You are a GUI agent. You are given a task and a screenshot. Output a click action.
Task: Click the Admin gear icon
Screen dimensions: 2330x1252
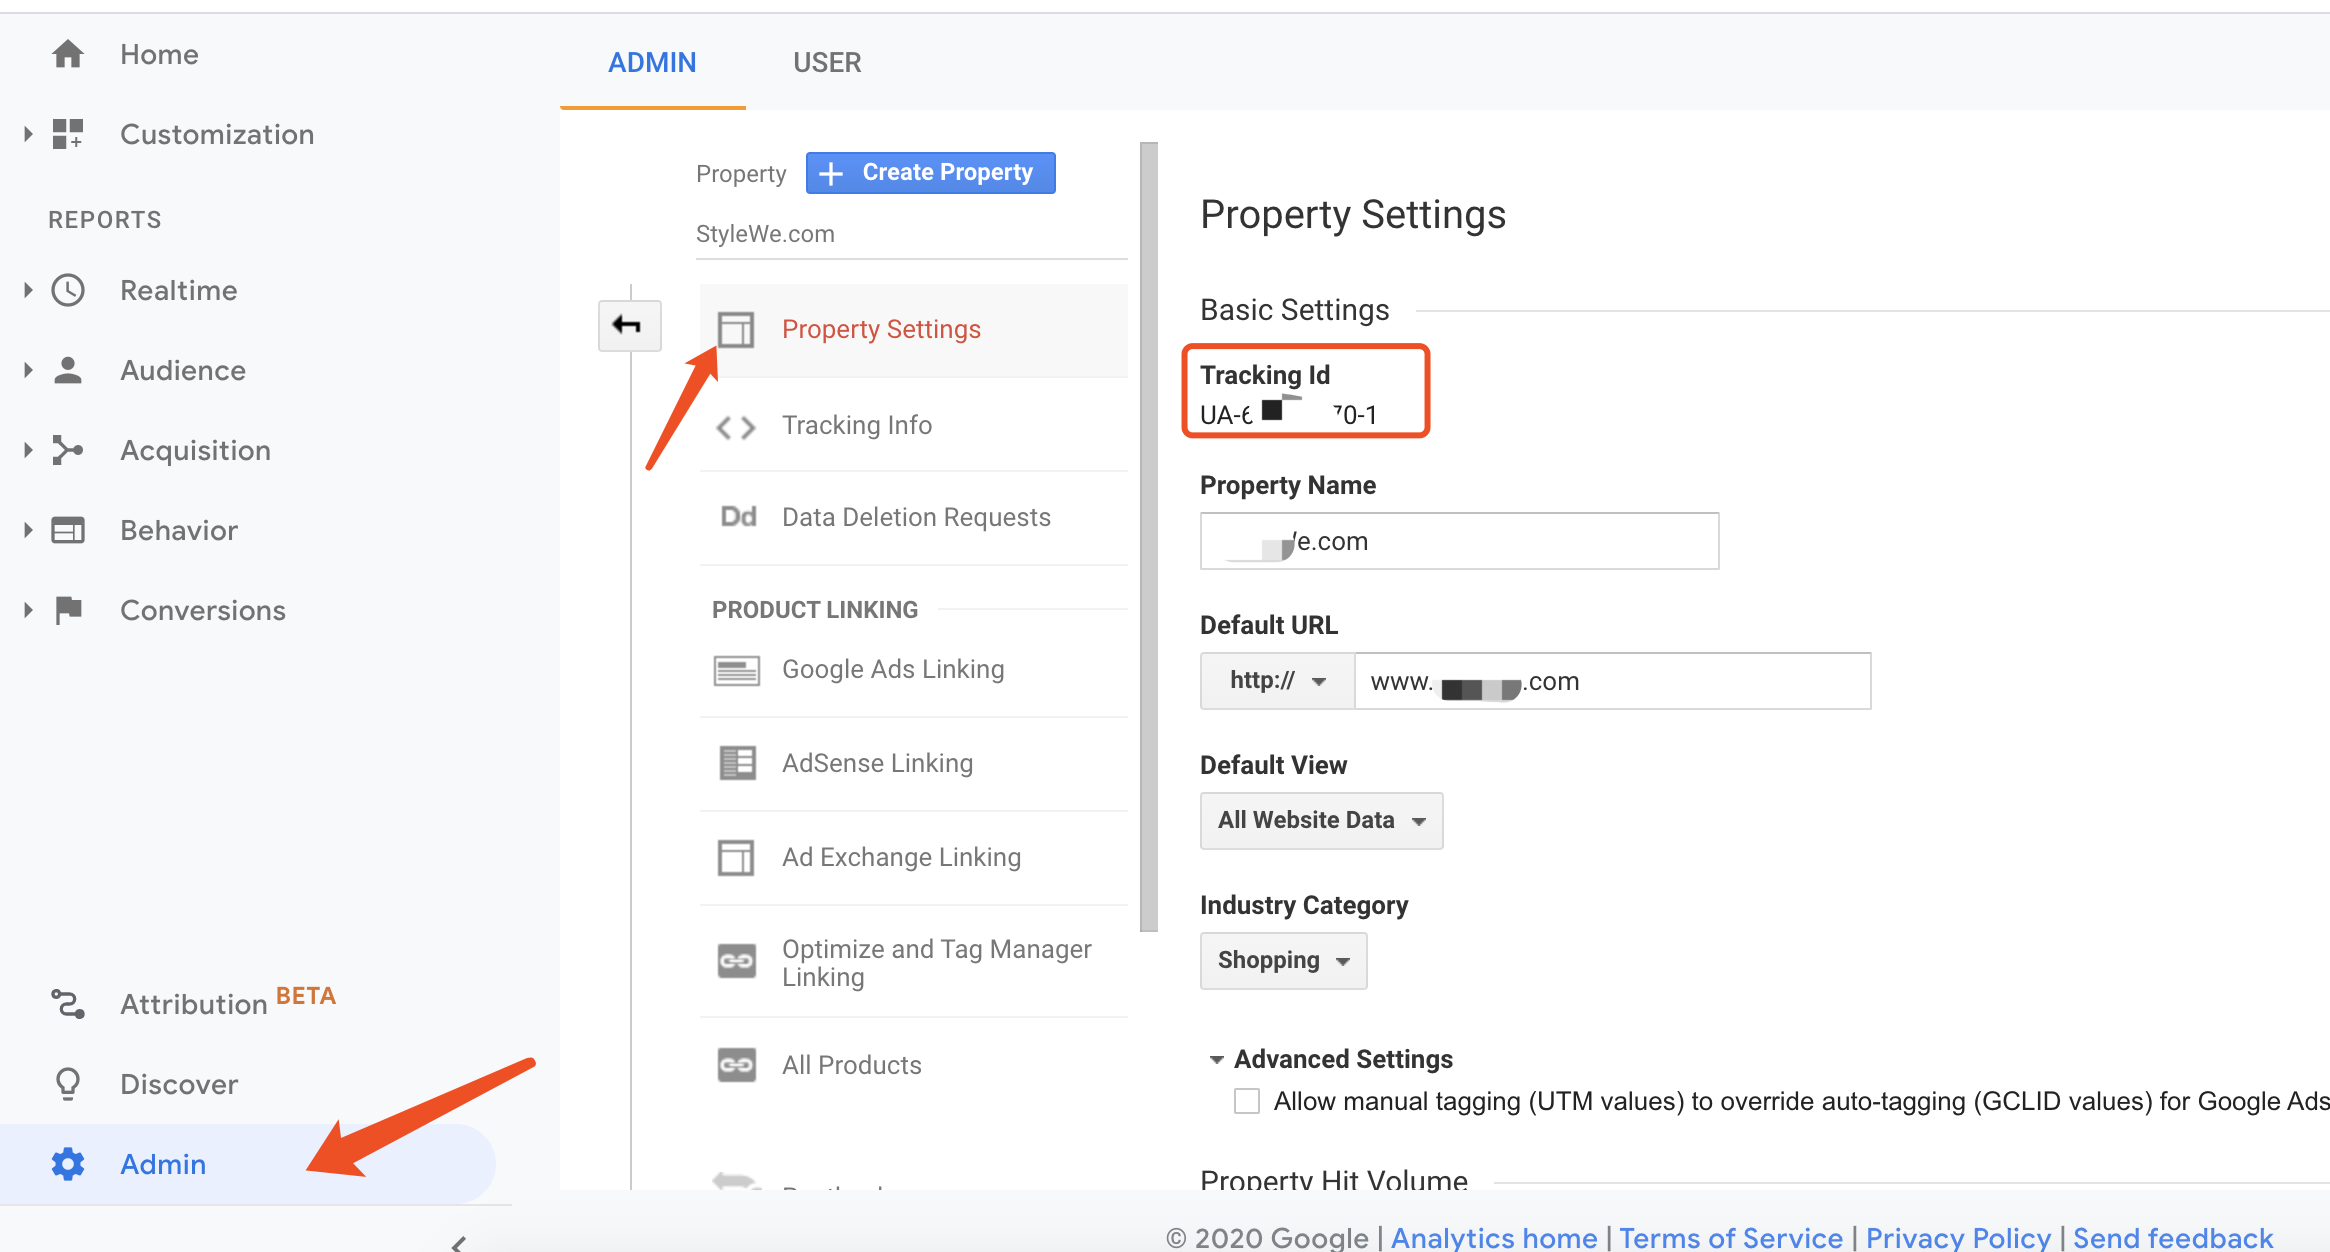pos(68,1164)
